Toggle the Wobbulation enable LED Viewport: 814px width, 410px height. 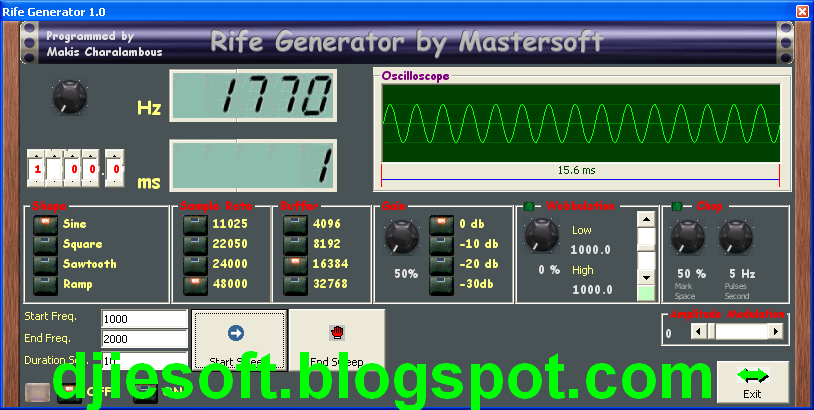tap(528, 207)
